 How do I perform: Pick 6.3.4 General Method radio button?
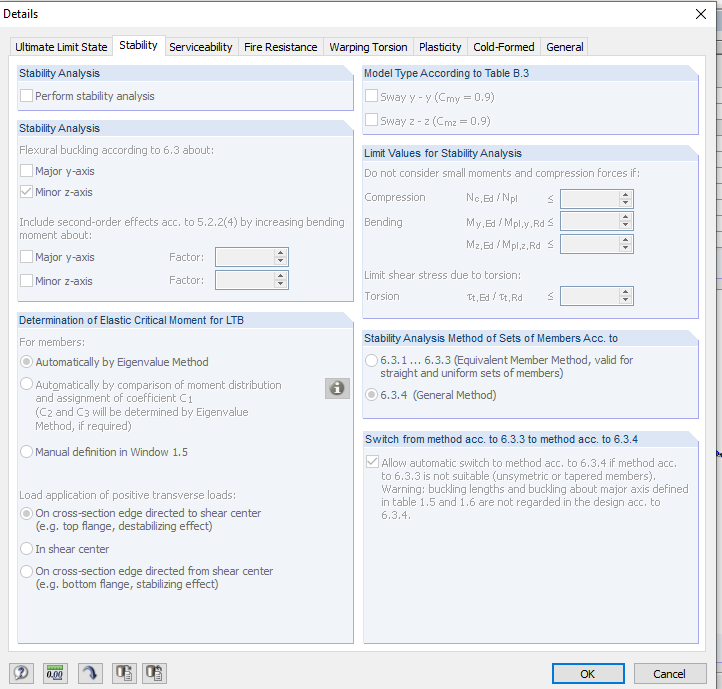tap(372, 395)
